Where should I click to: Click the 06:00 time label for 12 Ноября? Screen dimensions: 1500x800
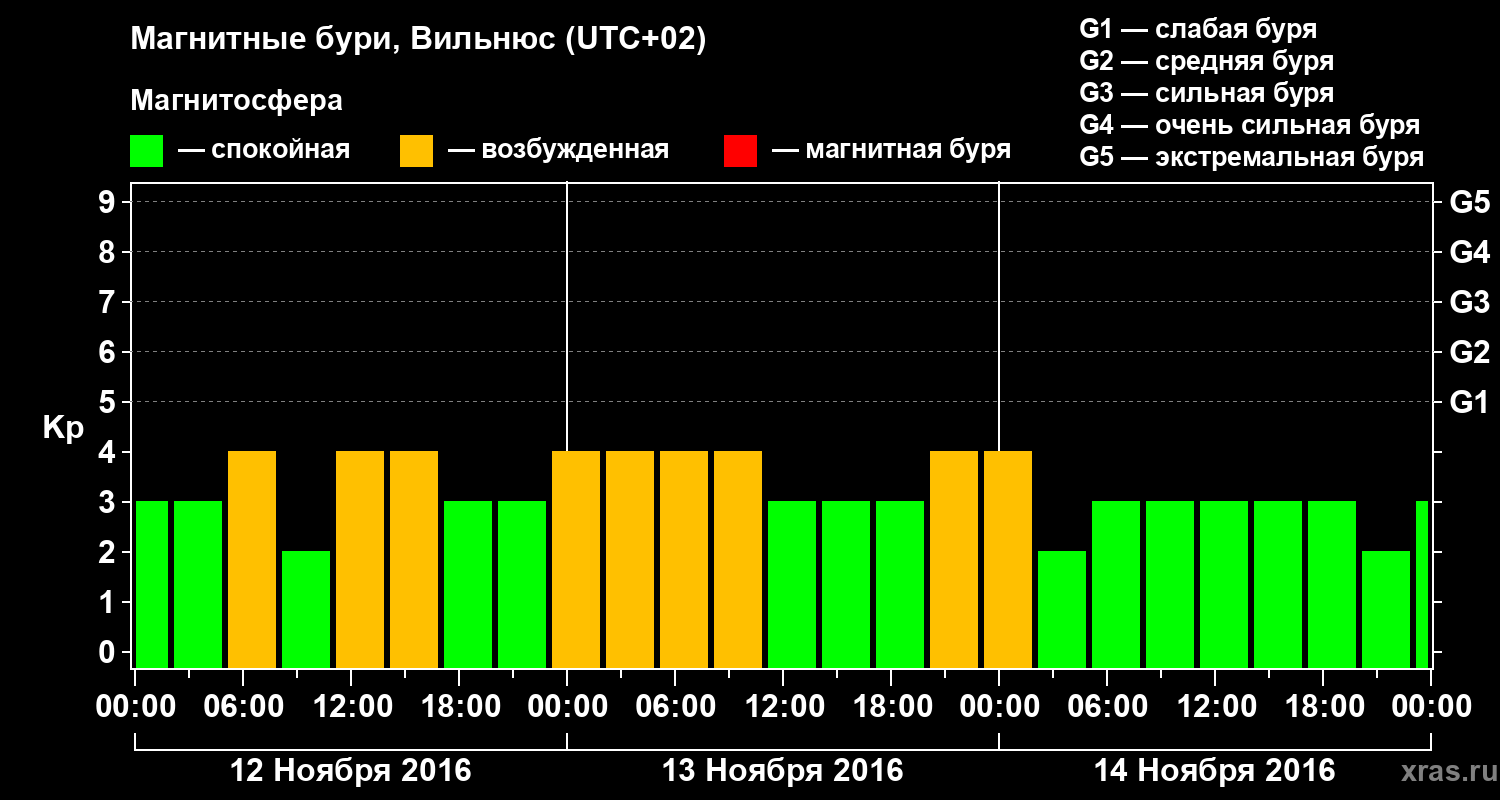[243, 707]
